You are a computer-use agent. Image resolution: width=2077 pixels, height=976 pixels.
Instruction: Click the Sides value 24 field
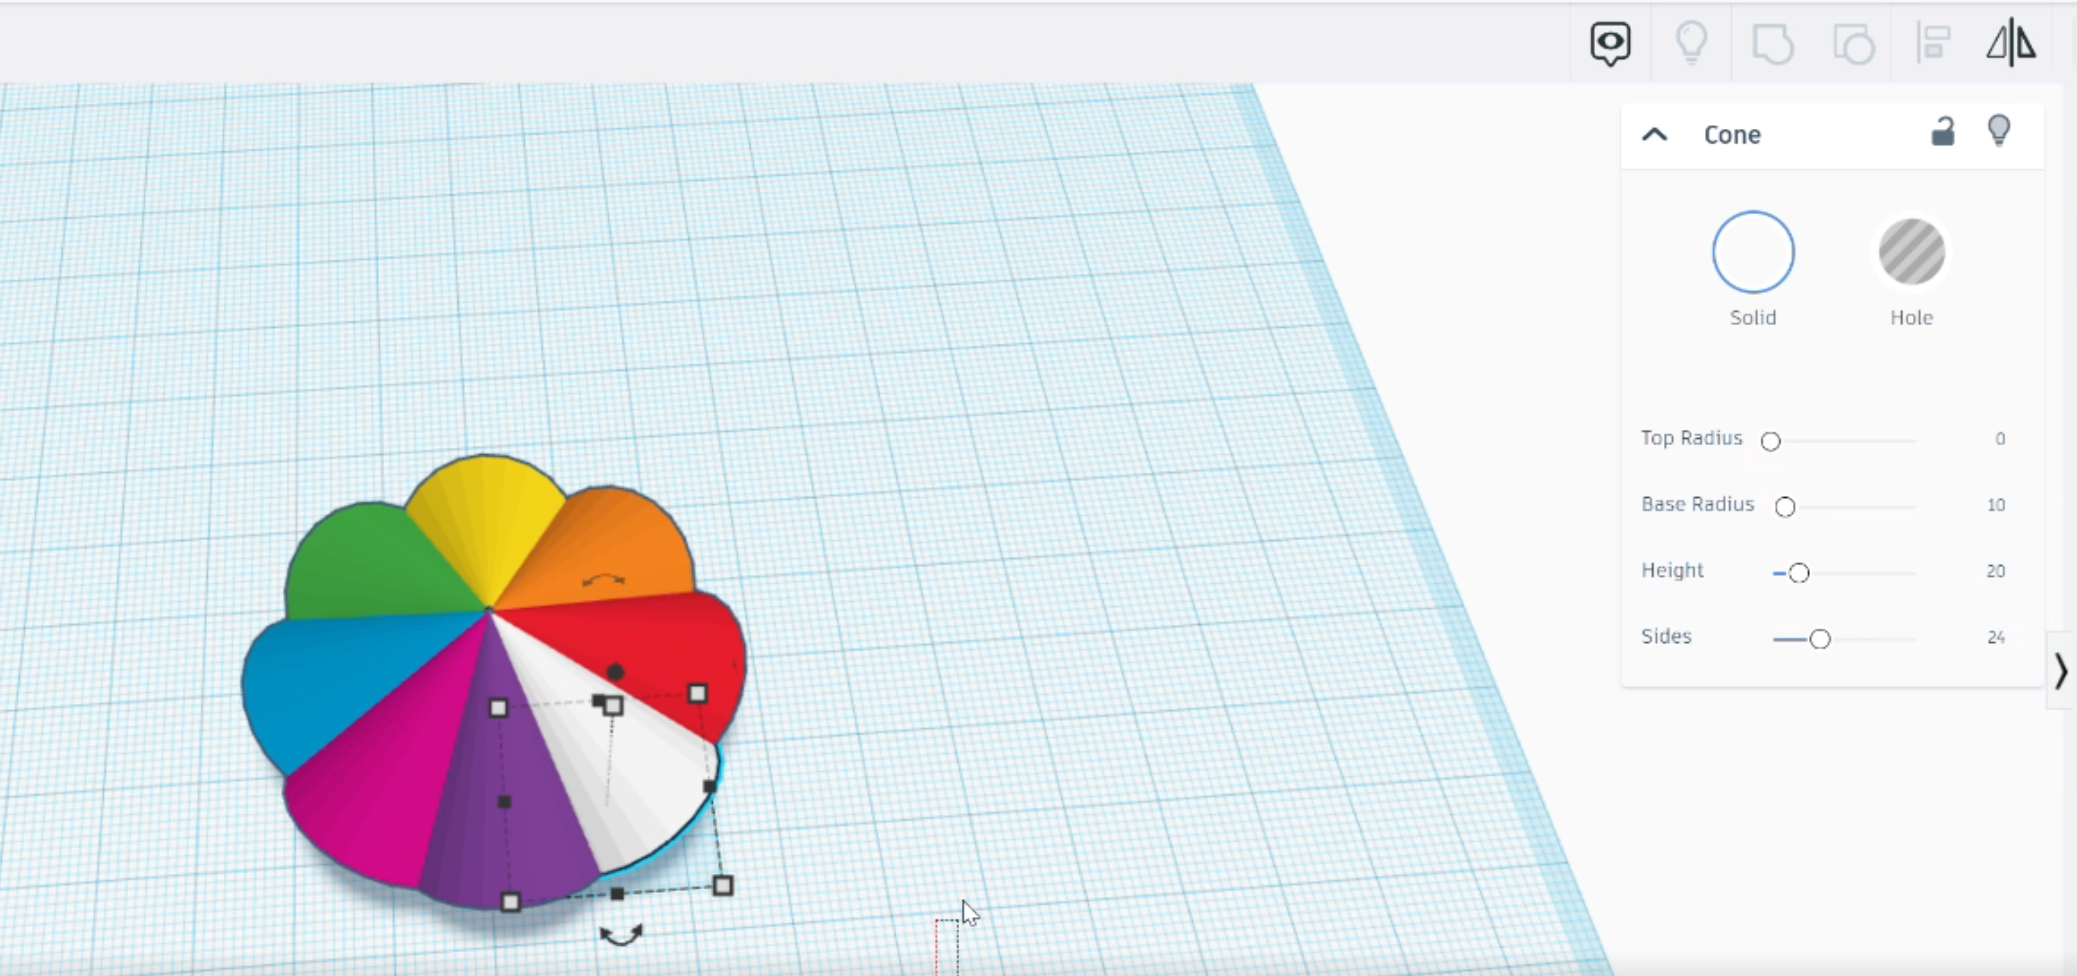click(1995, 638)
